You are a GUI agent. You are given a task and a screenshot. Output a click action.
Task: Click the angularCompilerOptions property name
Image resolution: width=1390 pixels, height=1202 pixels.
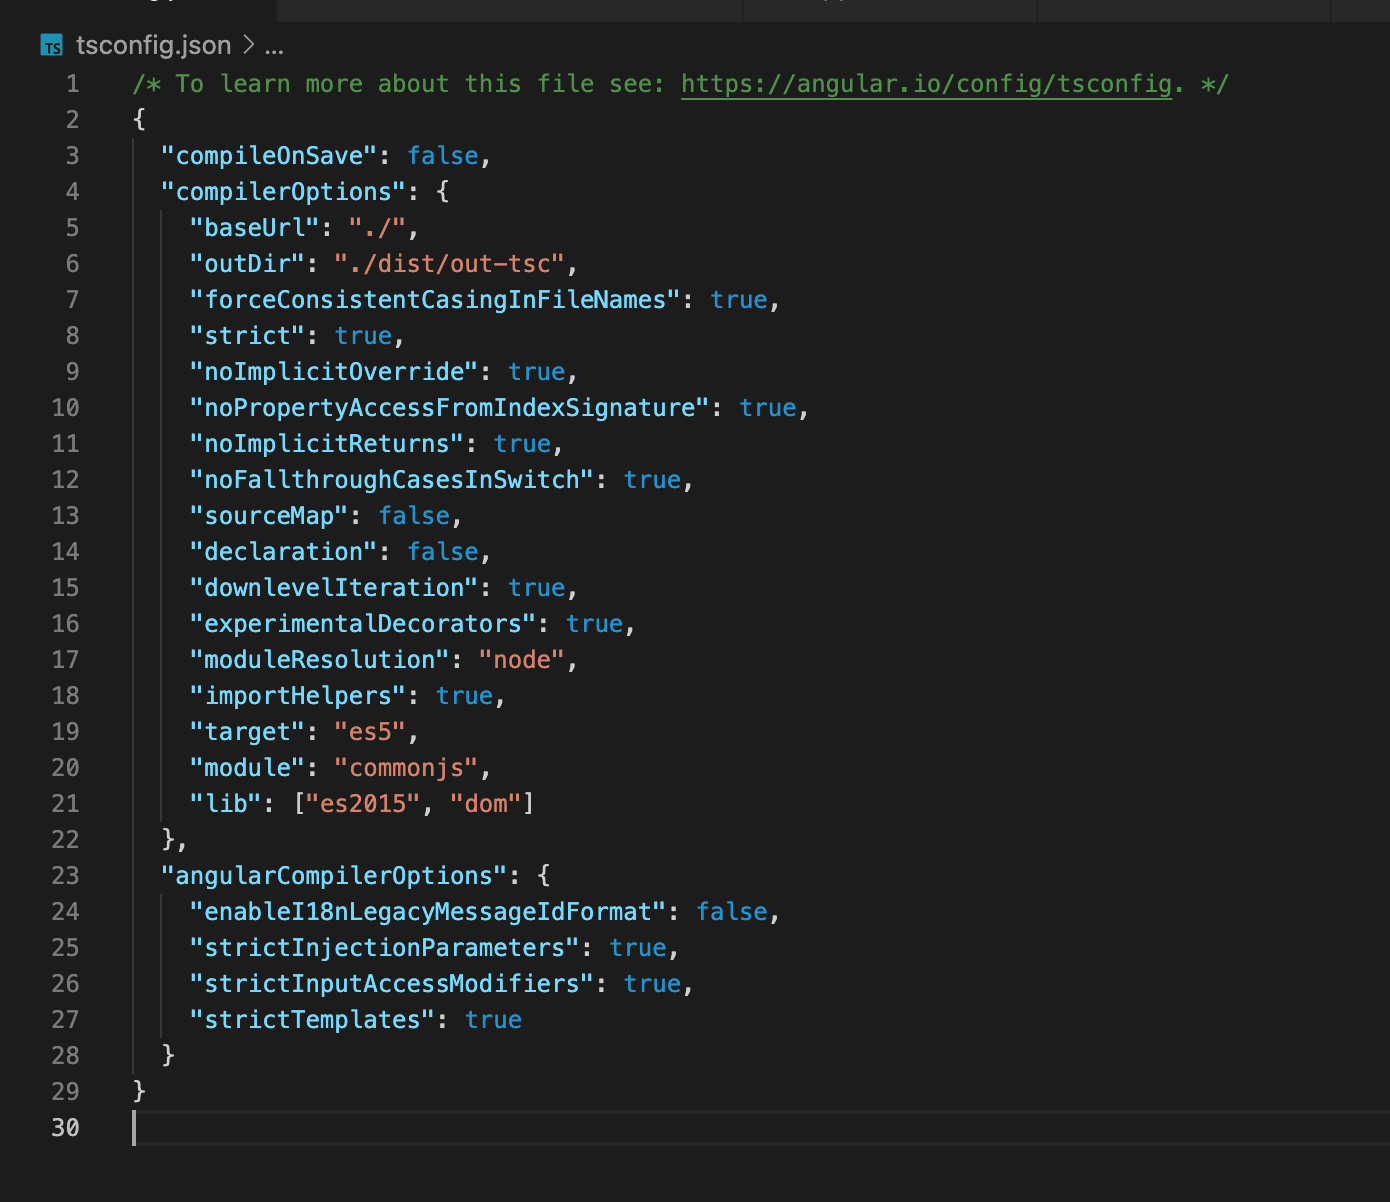[334, 875]
